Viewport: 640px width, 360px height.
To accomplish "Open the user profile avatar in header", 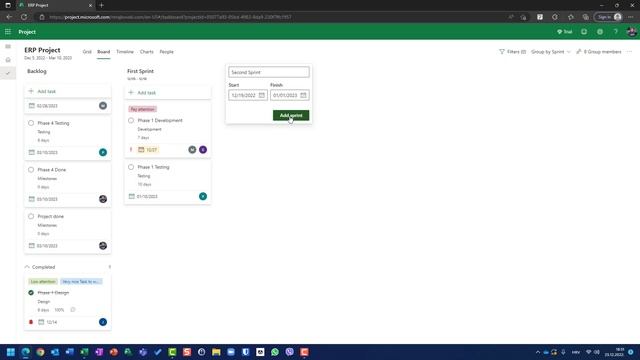I will 631,32.
